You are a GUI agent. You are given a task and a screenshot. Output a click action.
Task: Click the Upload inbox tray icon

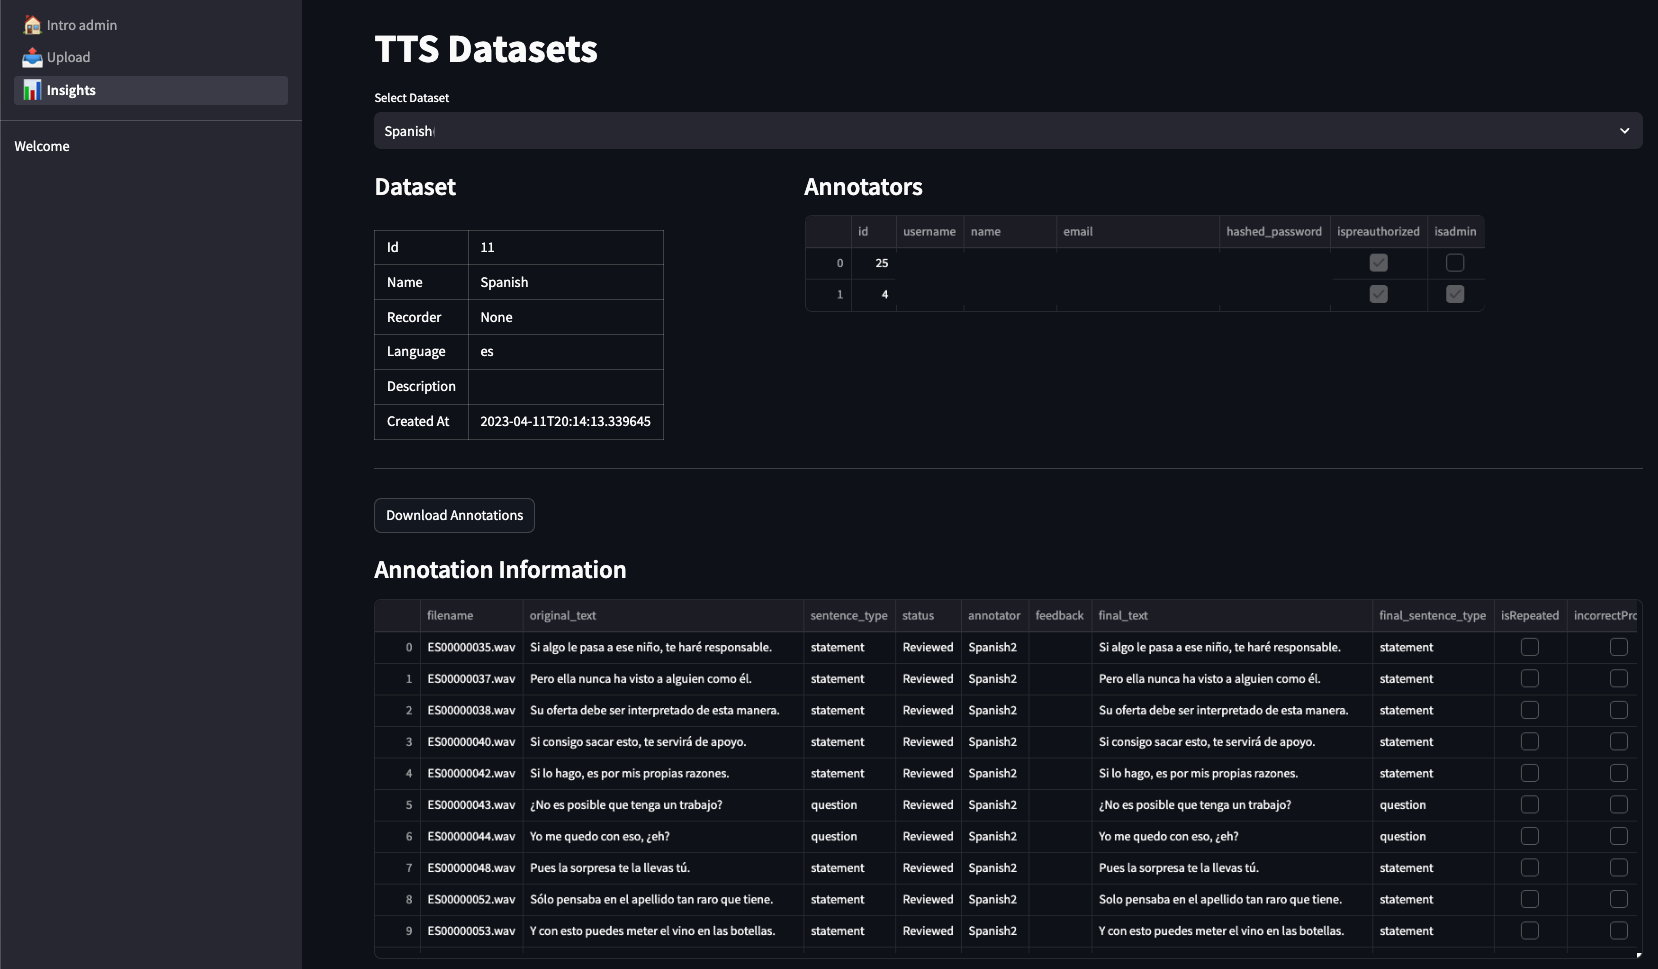[32, 57]
